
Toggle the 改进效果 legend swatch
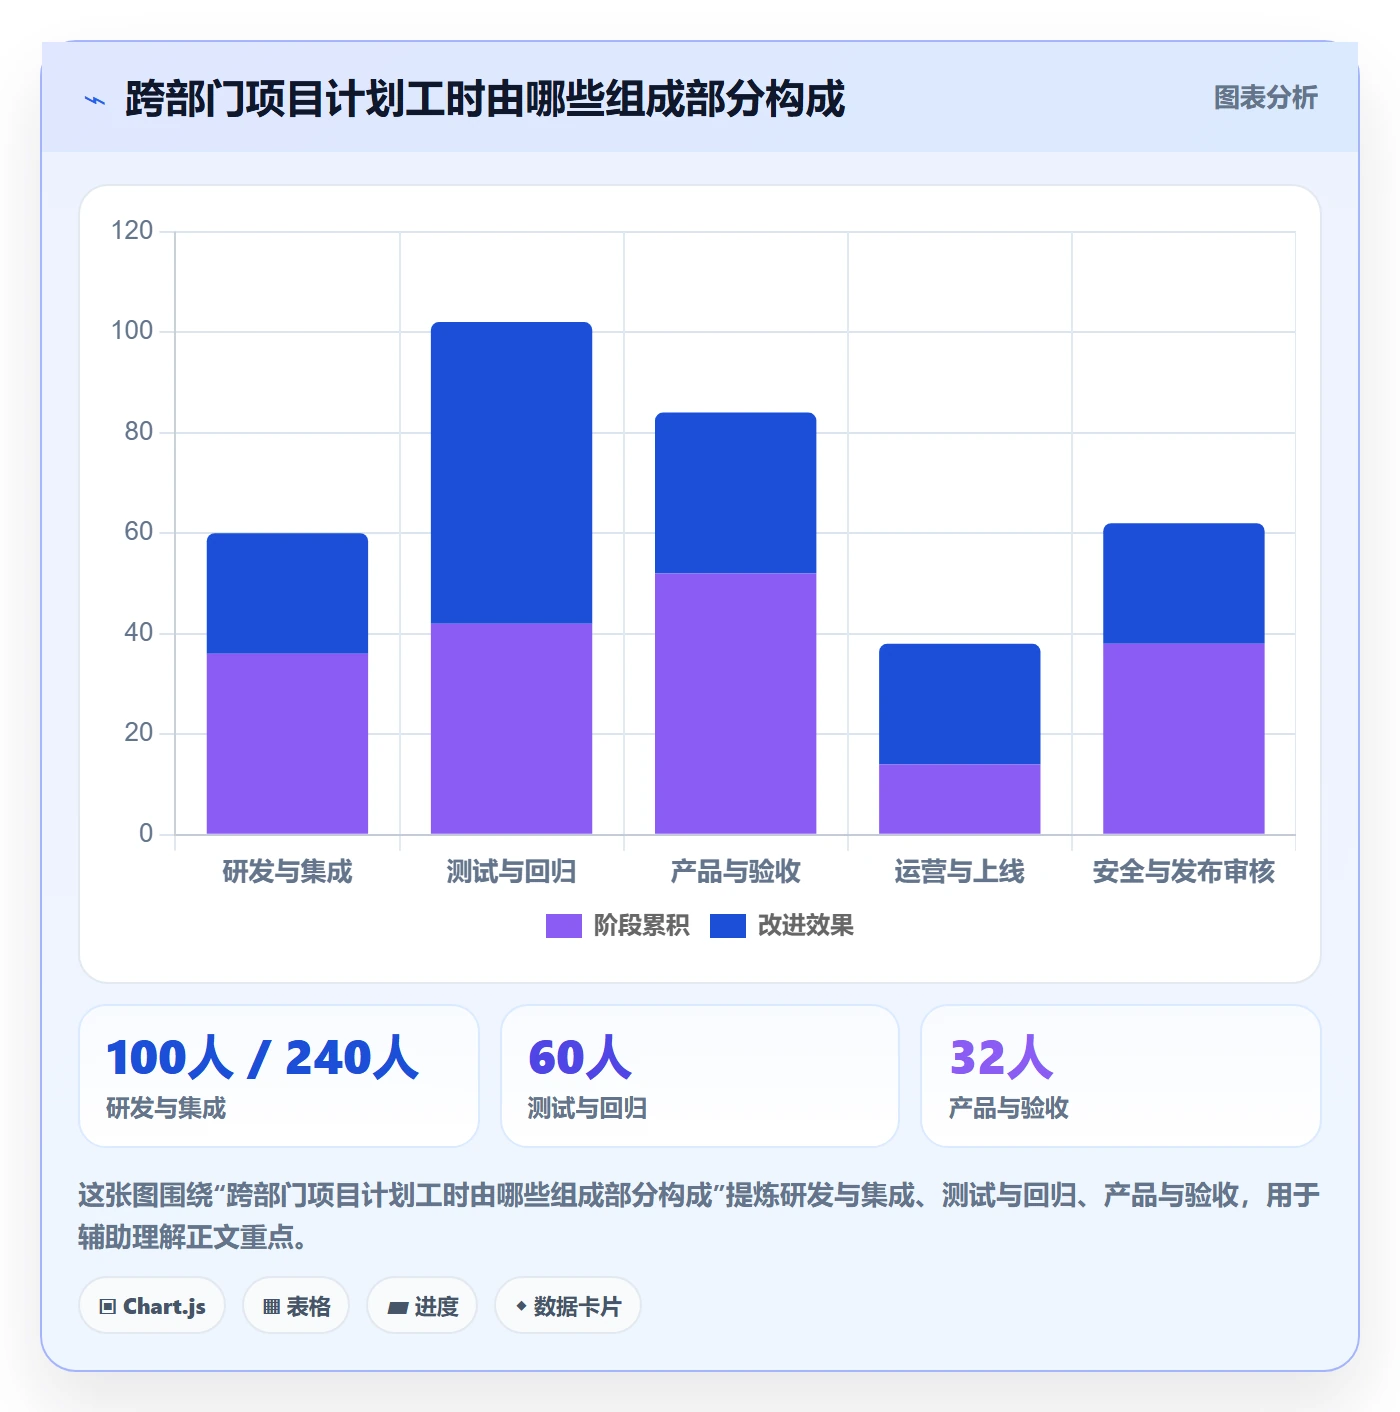(727, 926)
